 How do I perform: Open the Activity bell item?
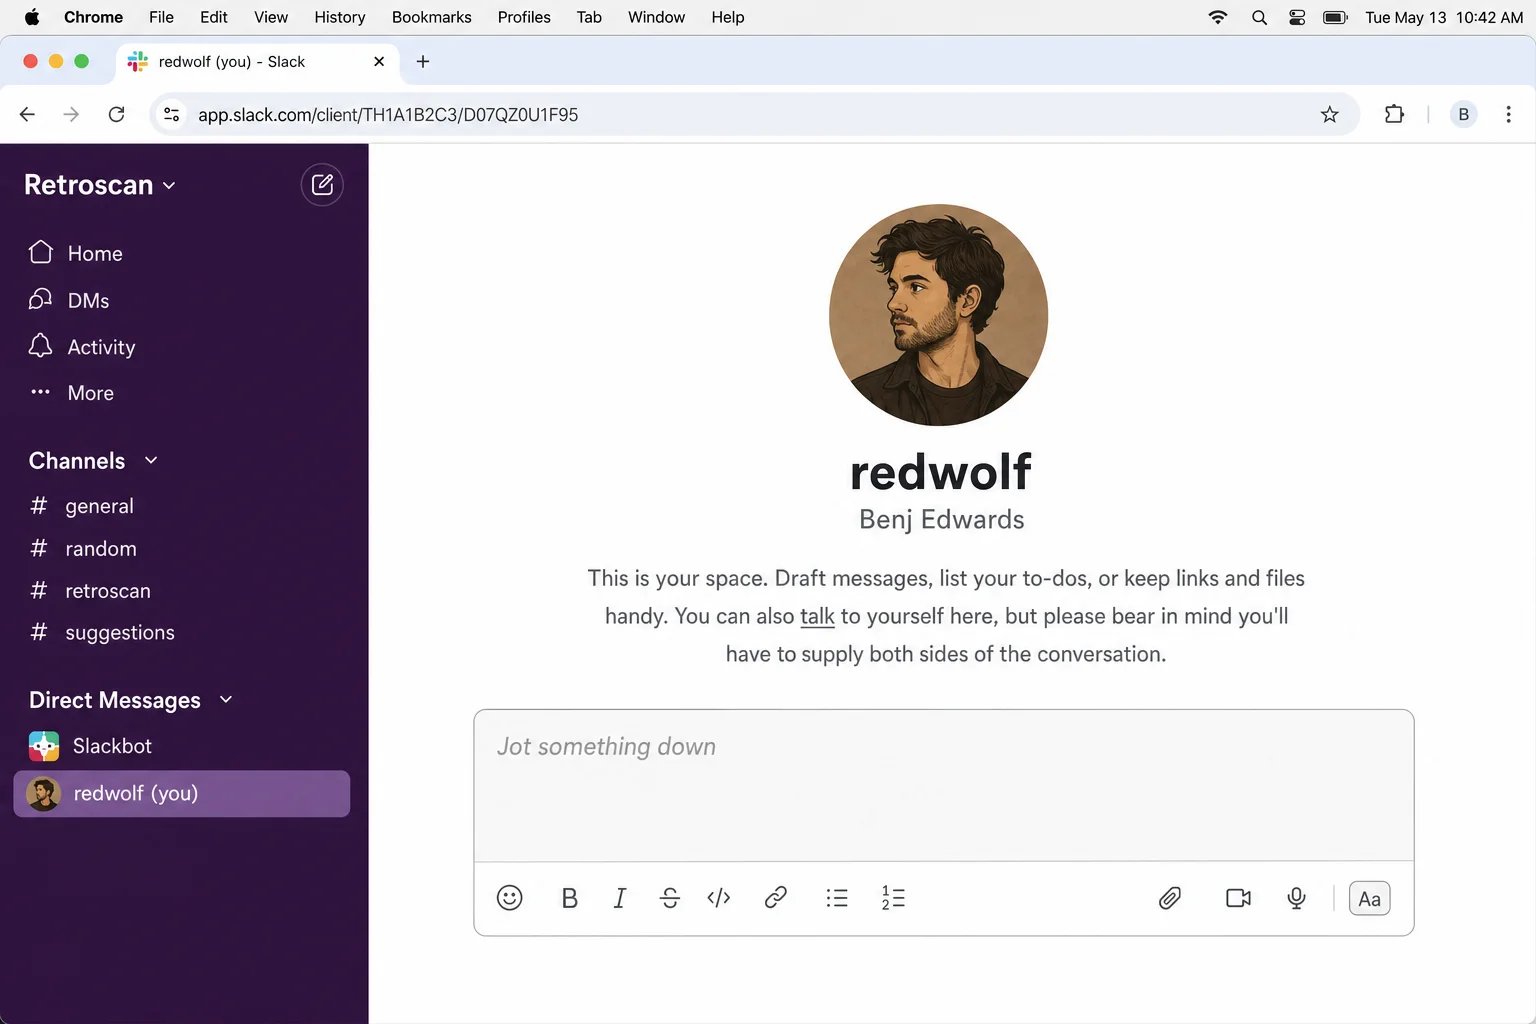click(82, 347)
